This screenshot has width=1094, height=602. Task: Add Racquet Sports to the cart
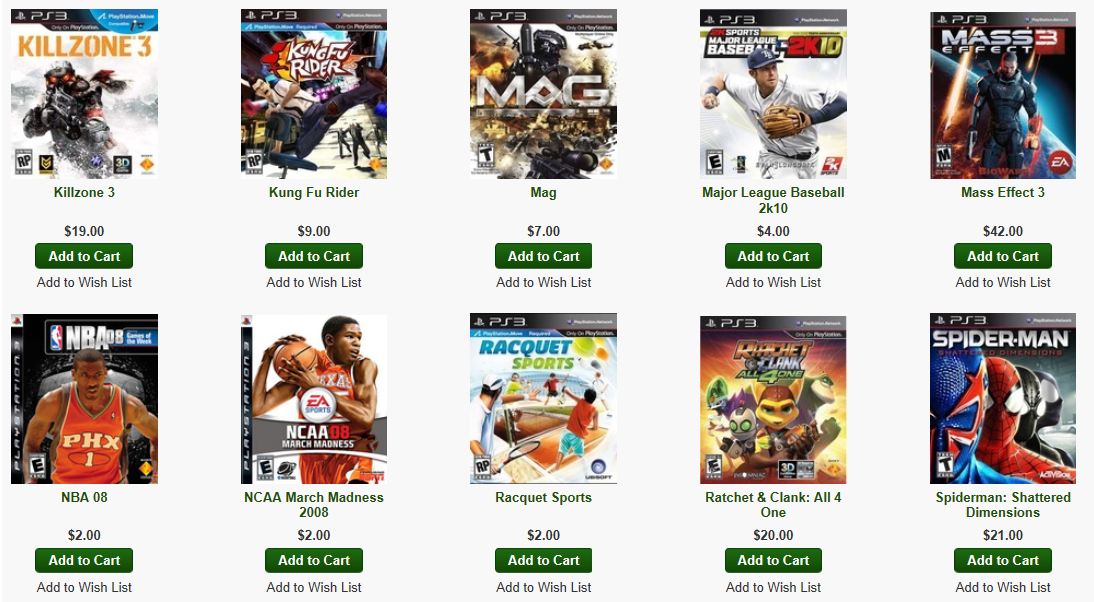point(544,560)
